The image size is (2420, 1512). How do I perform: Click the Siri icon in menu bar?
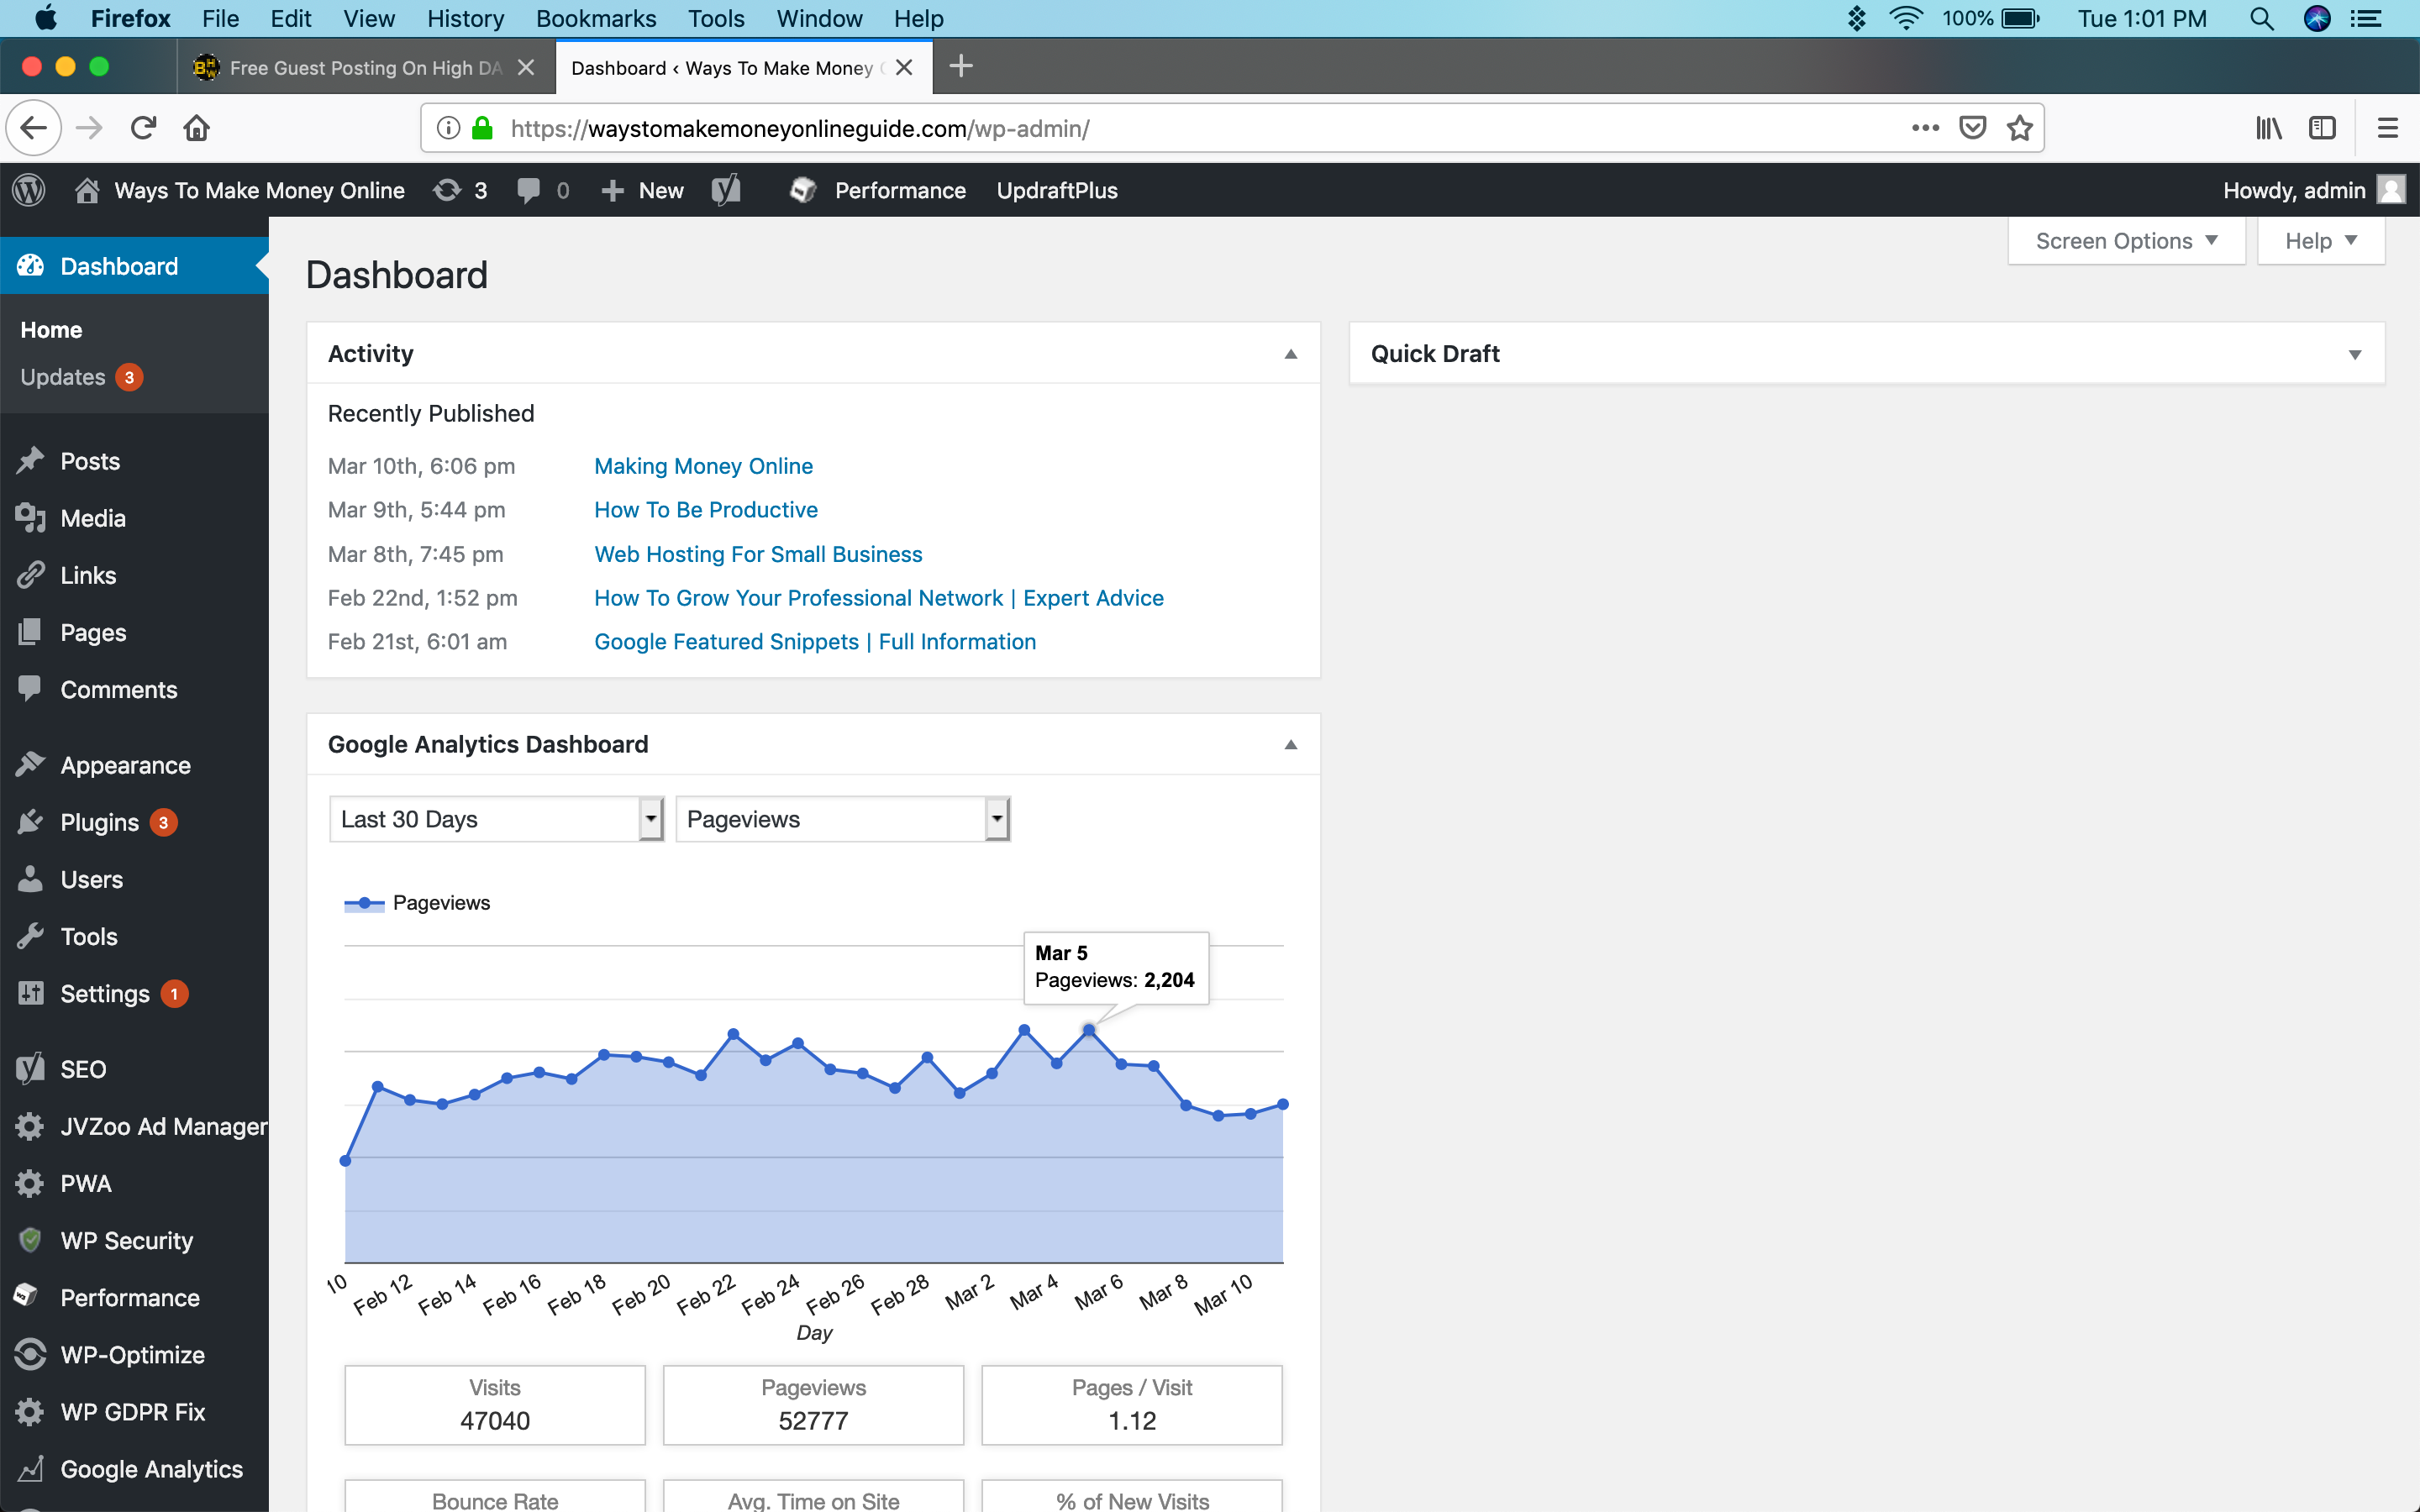coord(2317,19)
